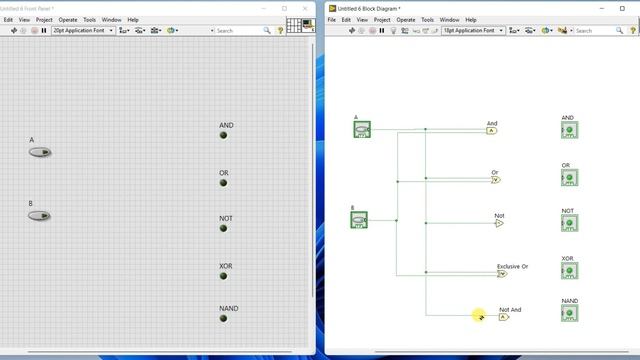Click the AND LED indicator on Front Panel
The image size is (640, 360).
pos(223,135)
